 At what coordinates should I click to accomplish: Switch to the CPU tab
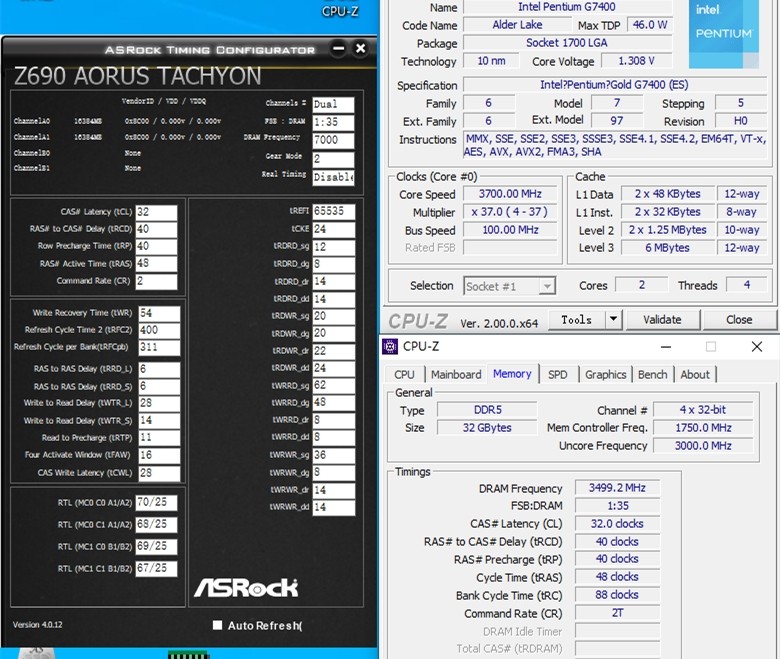404,374
